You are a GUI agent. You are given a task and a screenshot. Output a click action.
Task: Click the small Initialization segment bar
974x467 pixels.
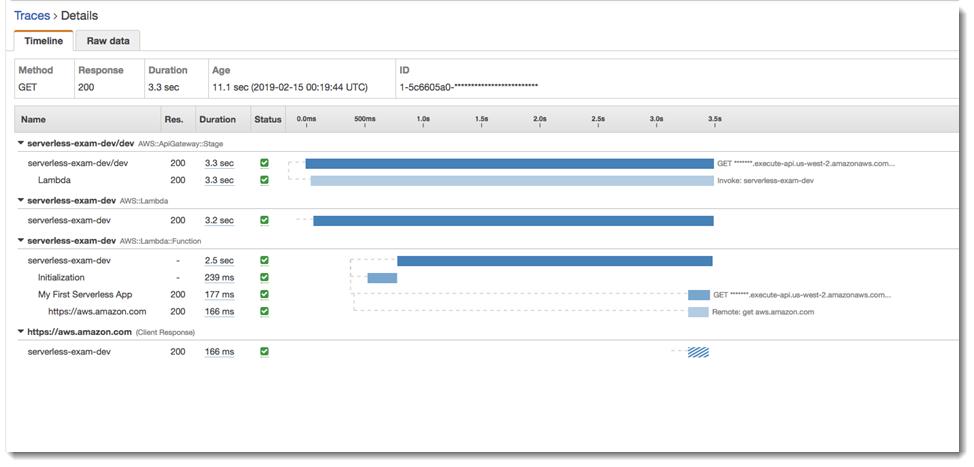click(382, 278)
